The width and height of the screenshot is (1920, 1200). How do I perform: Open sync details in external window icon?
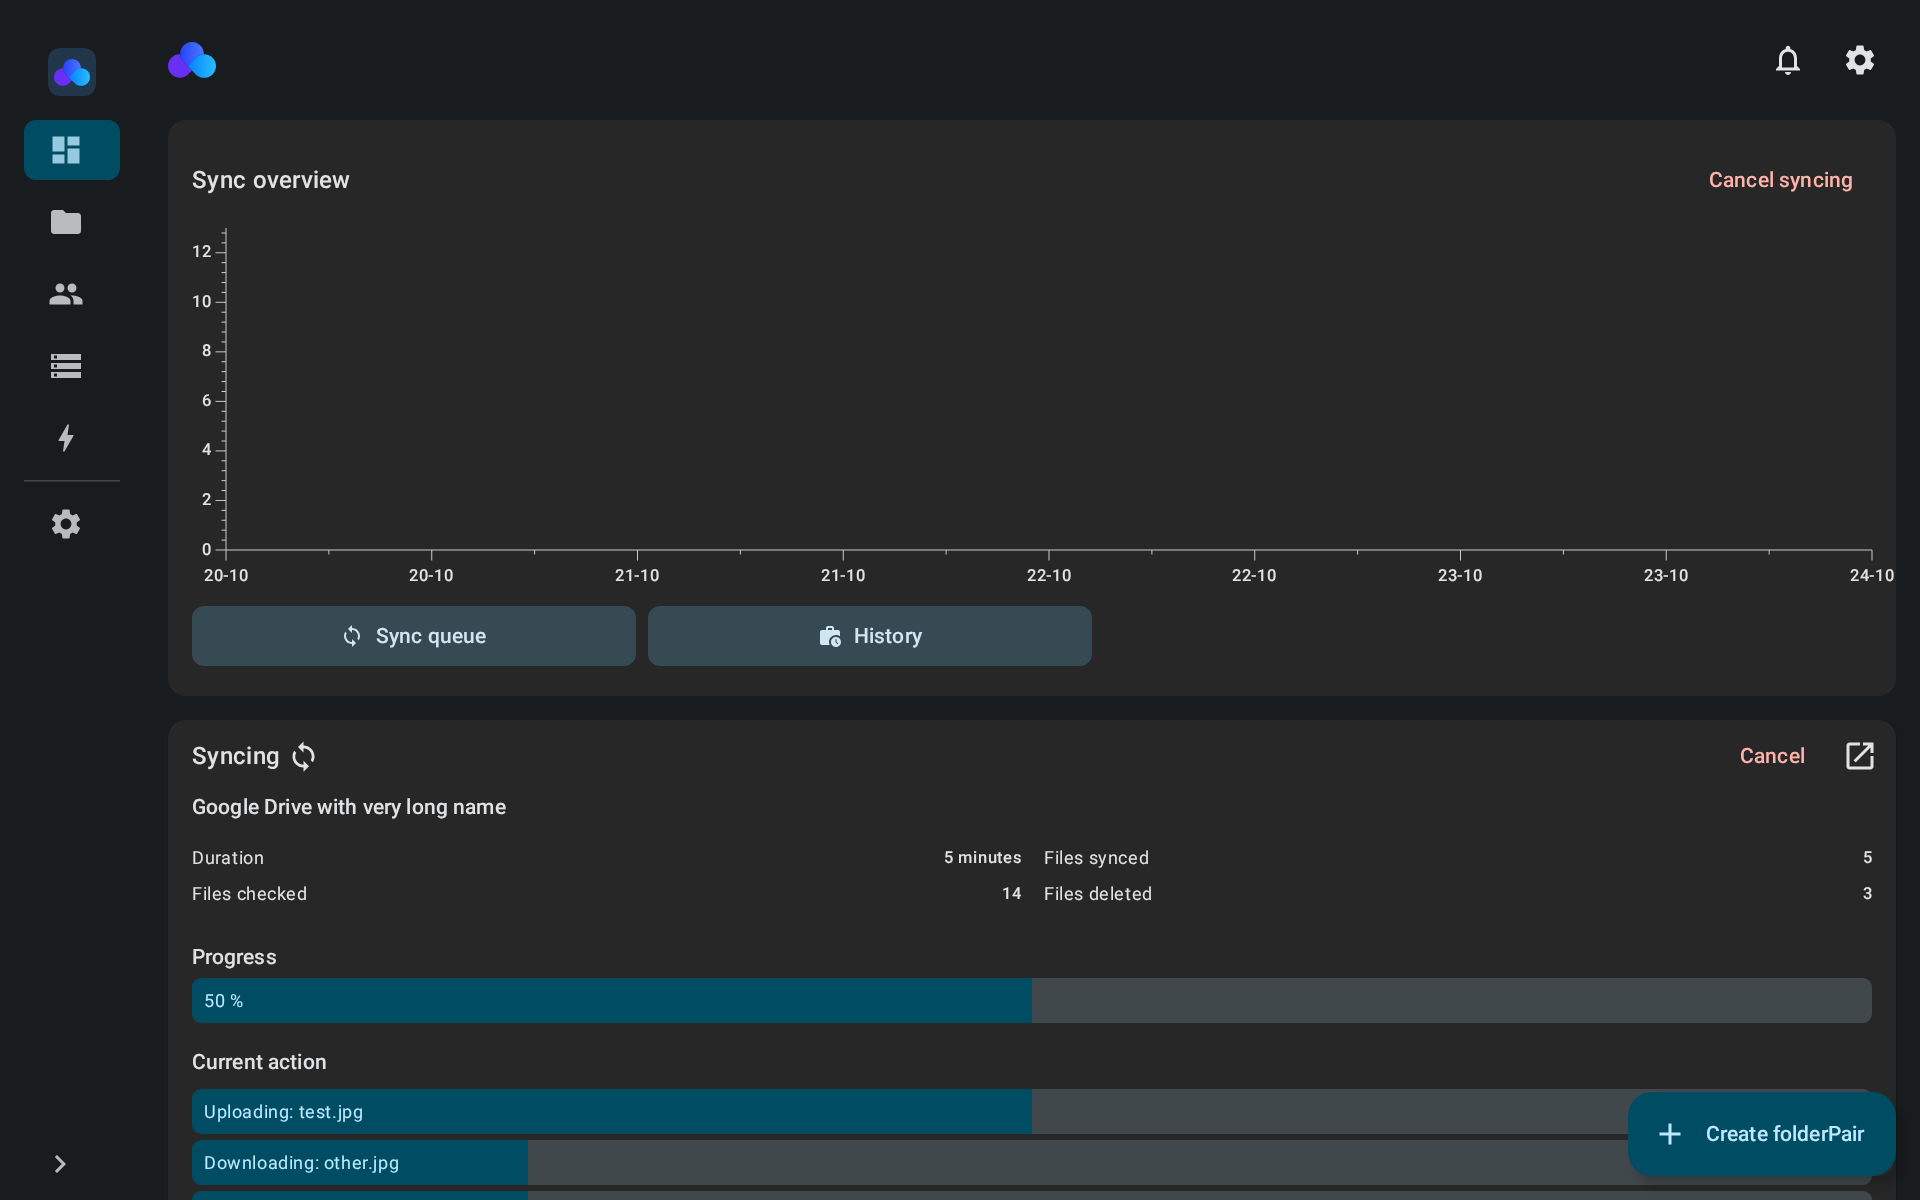(x=1860, y=756)
